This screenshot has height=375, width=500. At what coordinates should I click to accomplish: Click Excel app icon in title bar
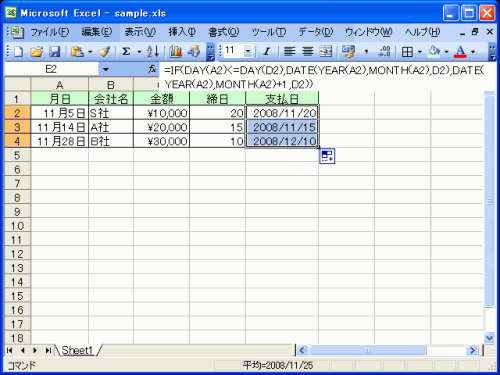(11, 13)
